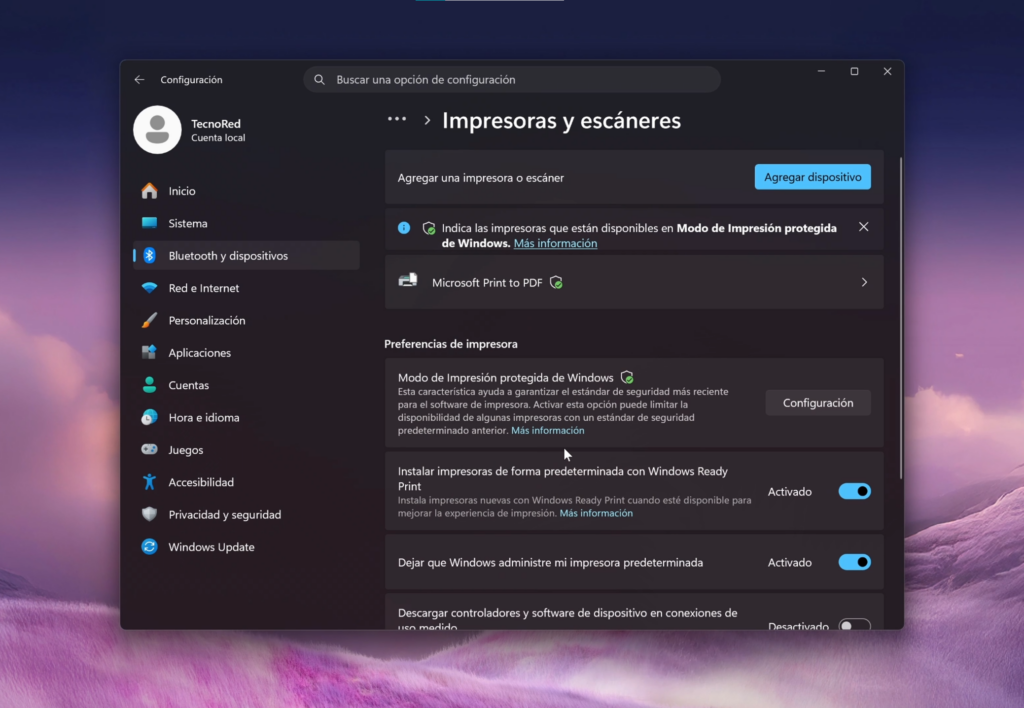
Task: Click Activado label for Windows Ready Print
Action: click(790, 492)
